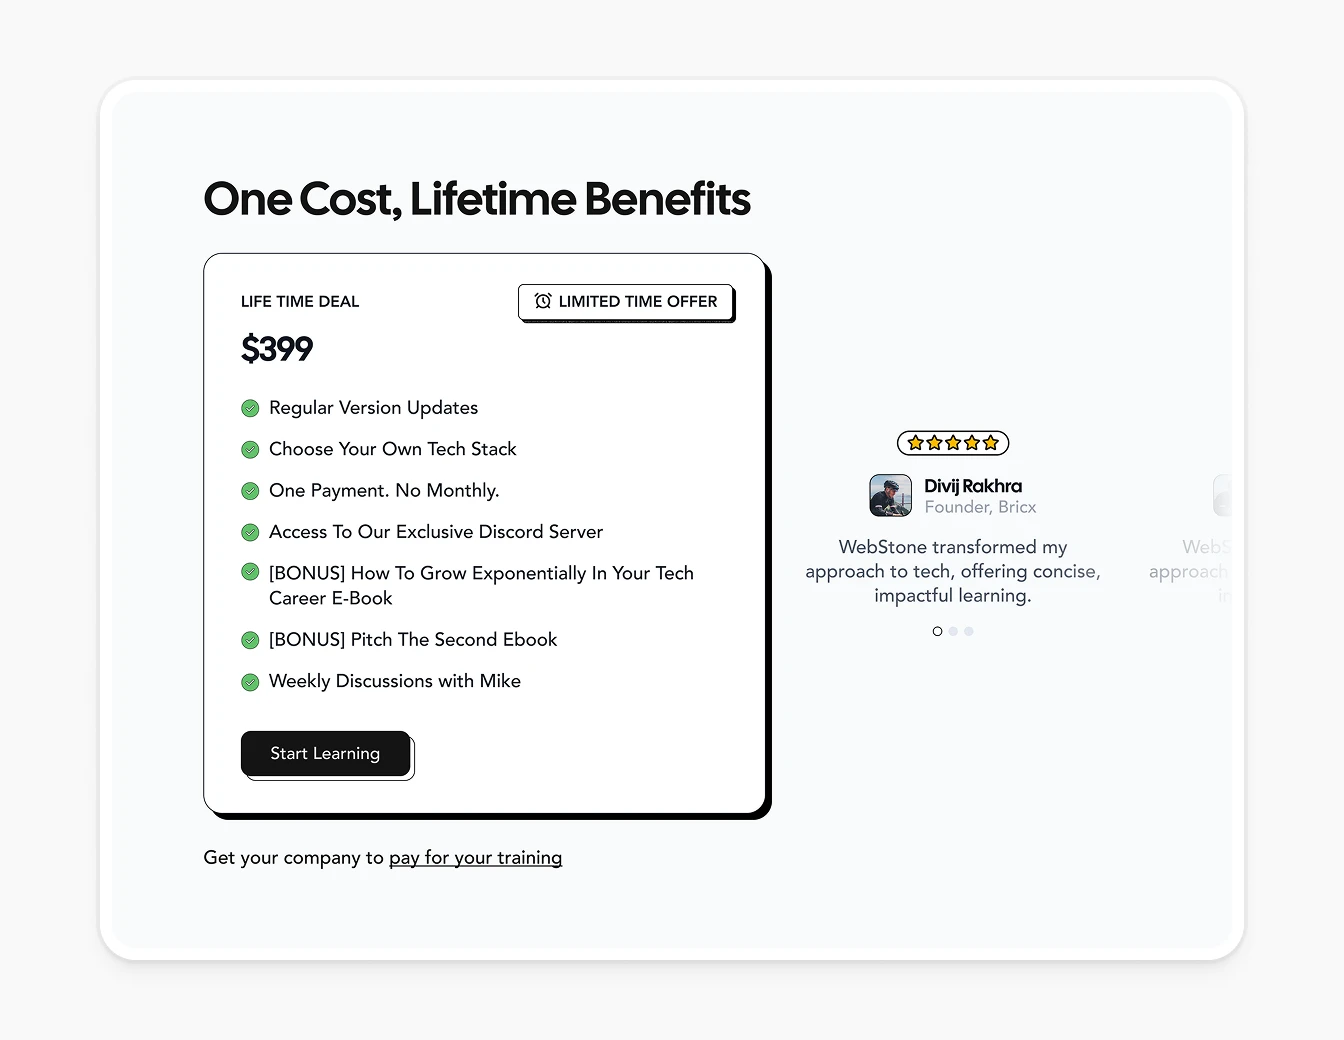
Task: Select the middle carousel navigation dot
Action: click(952, 631)
